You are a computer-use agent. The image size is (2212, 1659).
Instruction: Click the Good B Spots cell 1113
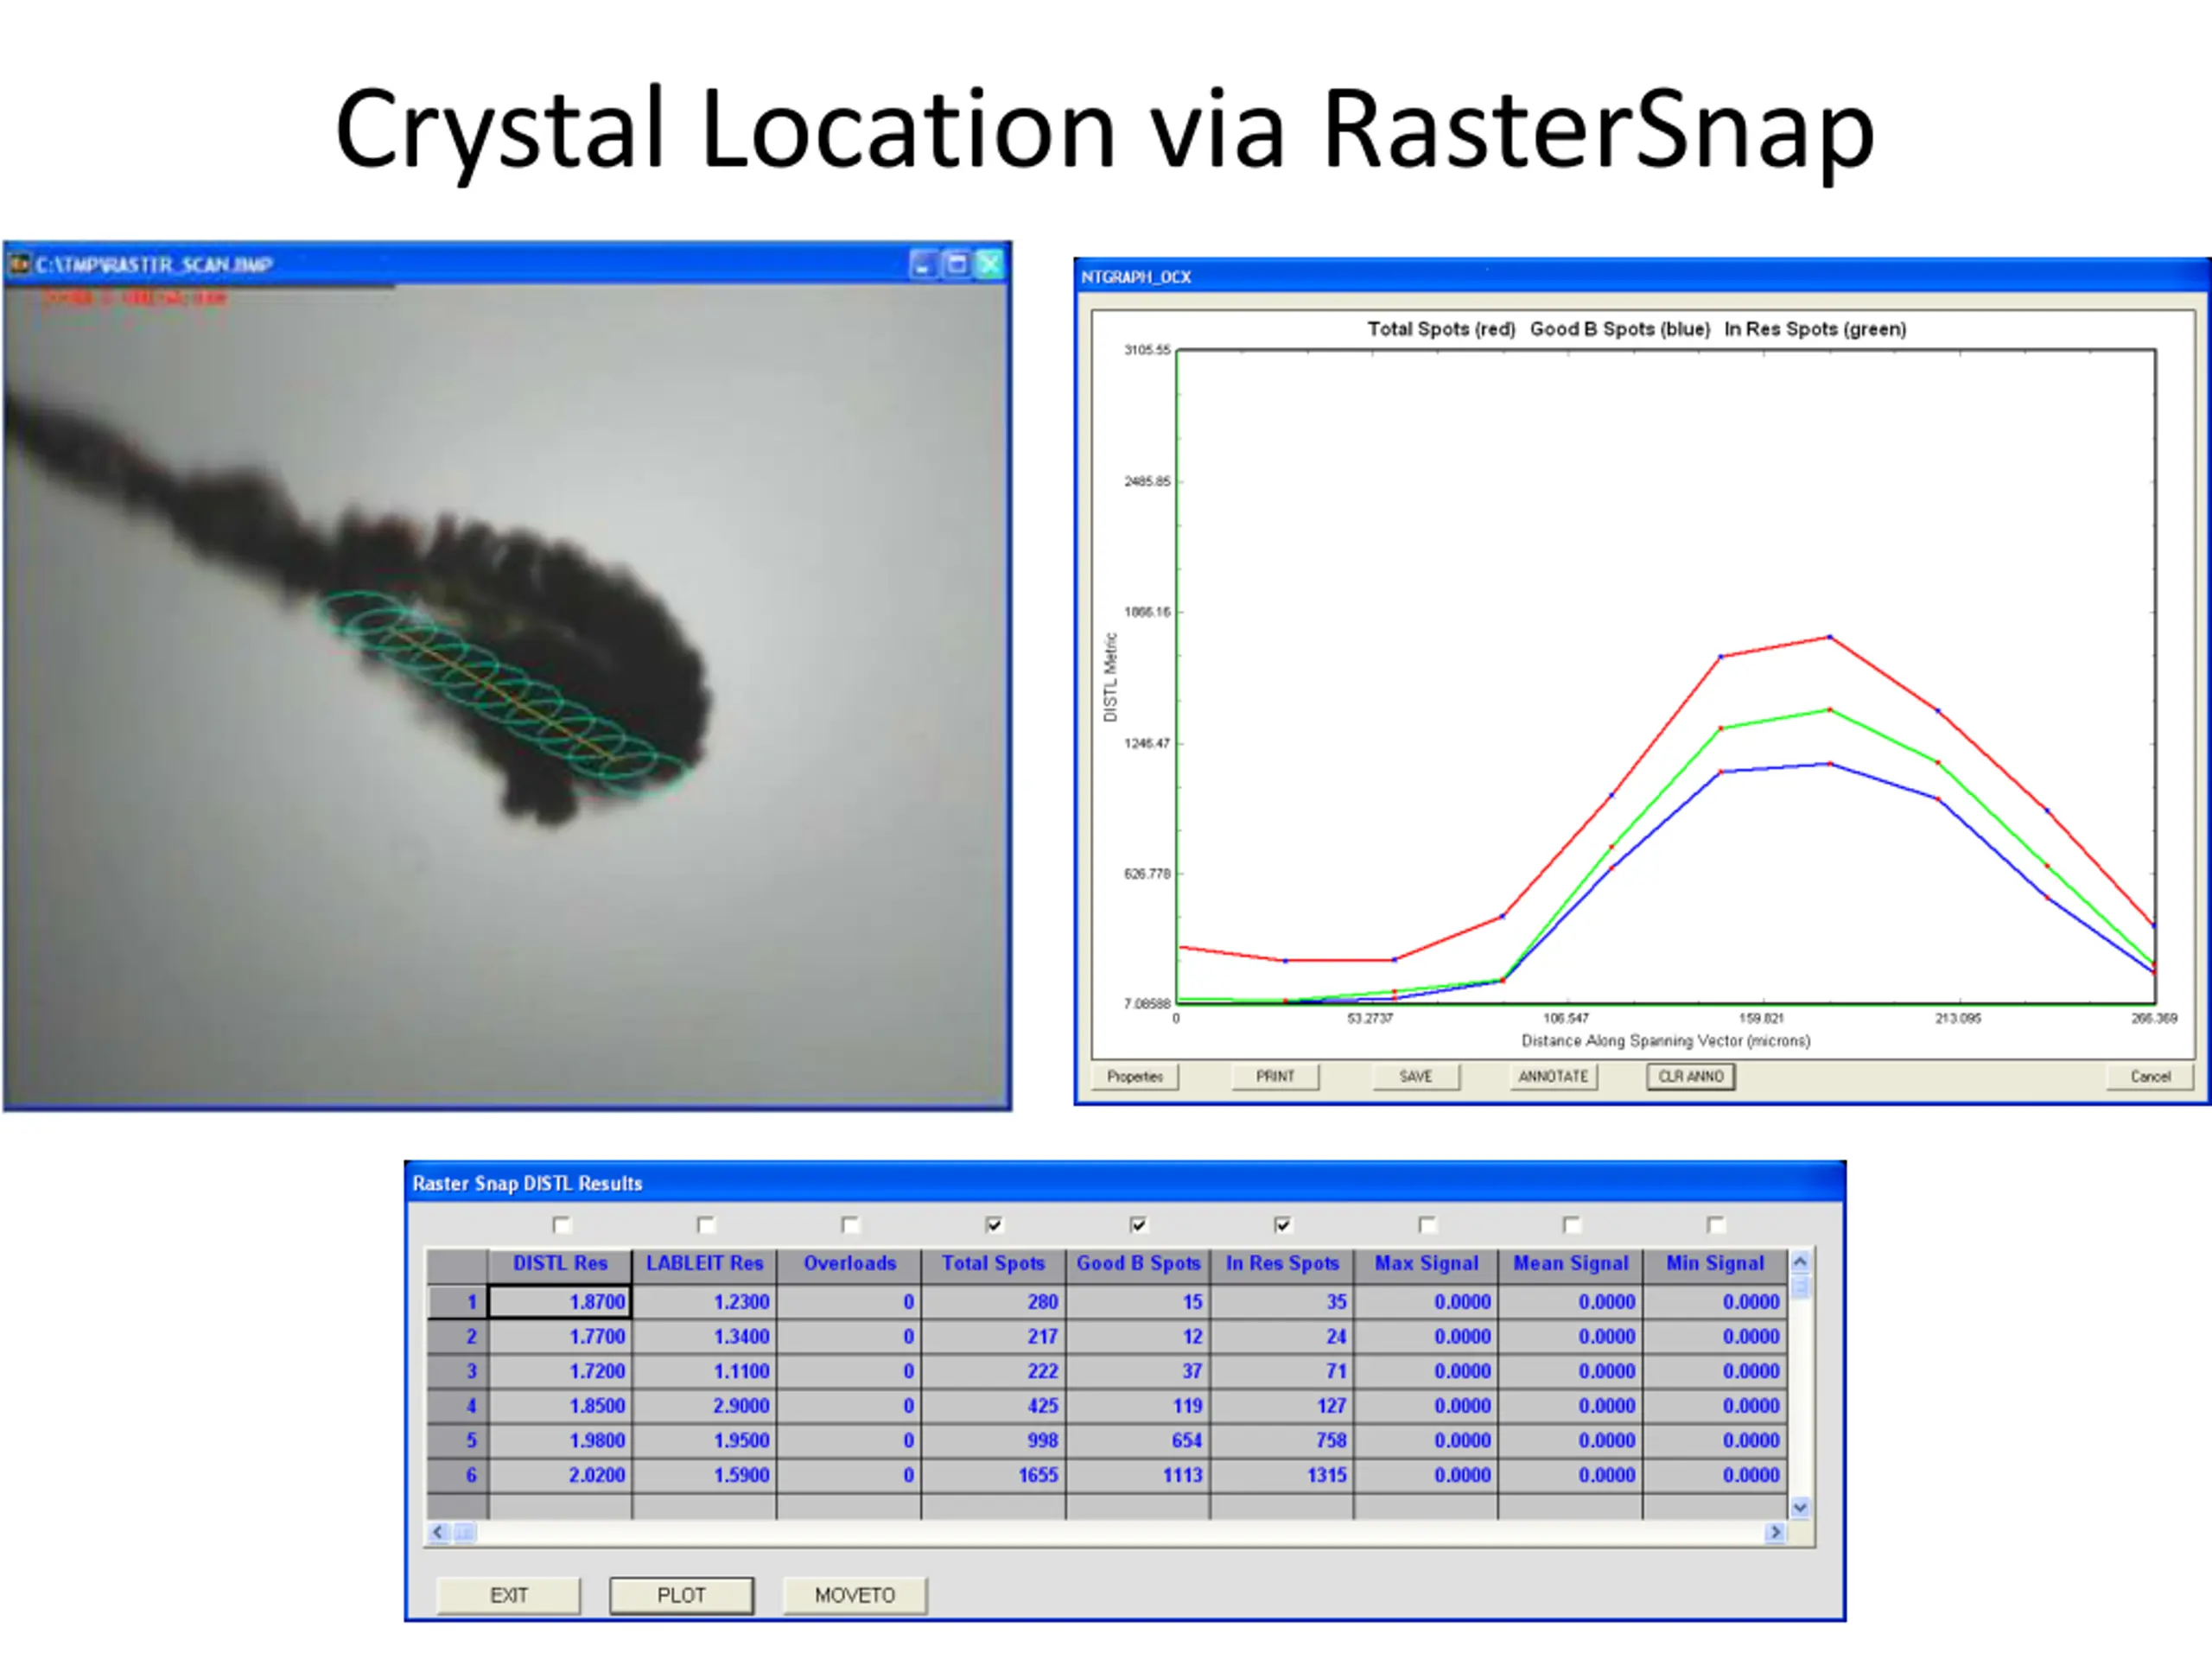click(1138, 1476)
